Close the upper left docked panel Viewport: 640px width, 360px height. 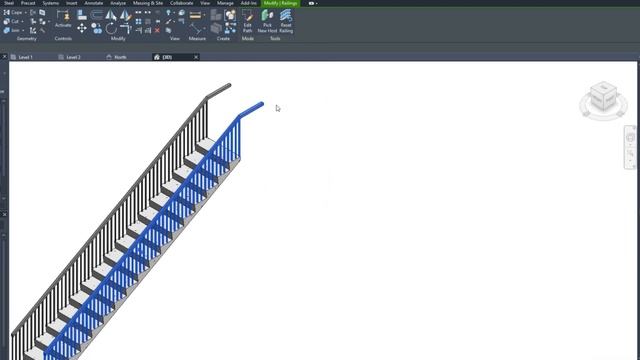pyautogui.click(x=4, y=57)
